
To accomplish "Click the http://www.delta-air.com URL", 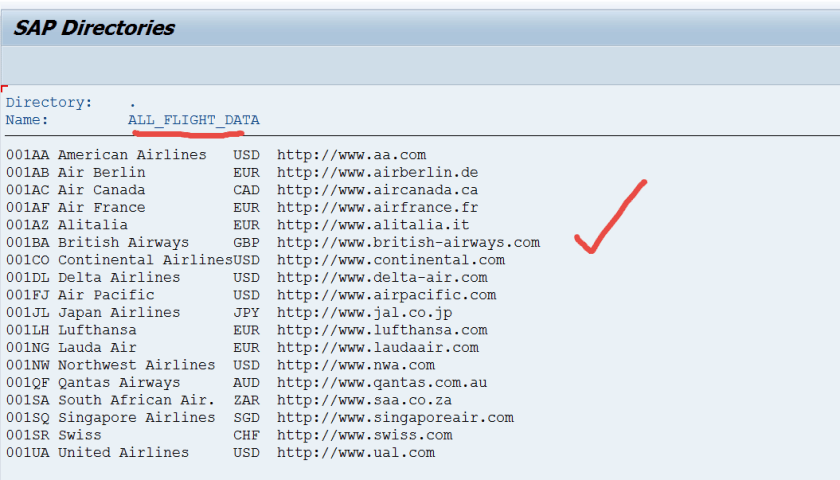I will [382, 278].
